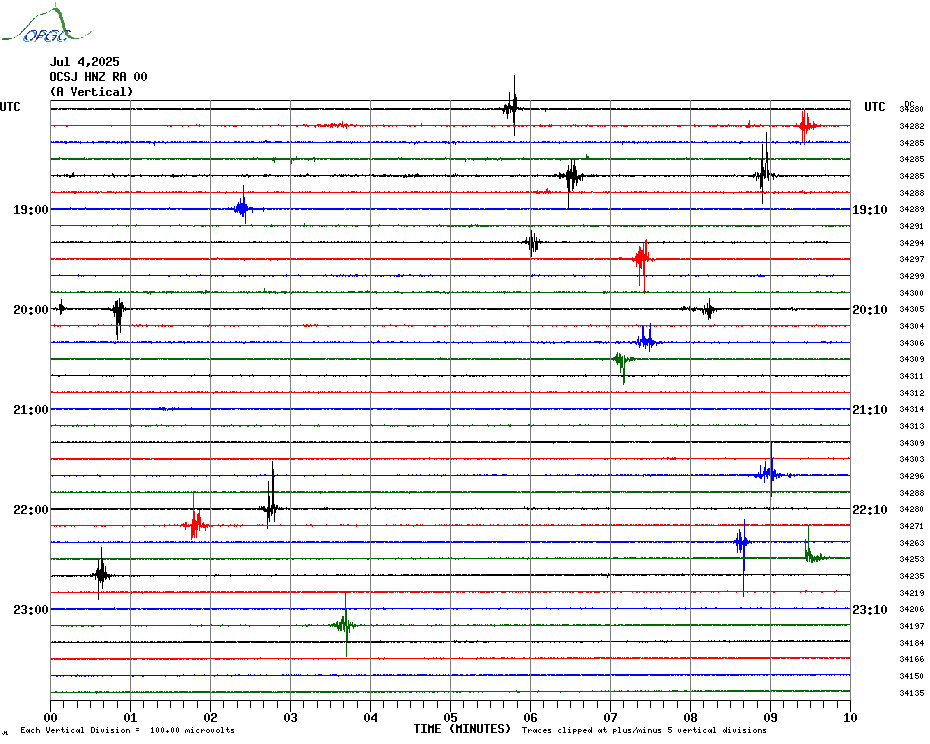Viewport: 930px width, 744px height.
Task: Click the DC value 34299
Action: tap(912, 276)
